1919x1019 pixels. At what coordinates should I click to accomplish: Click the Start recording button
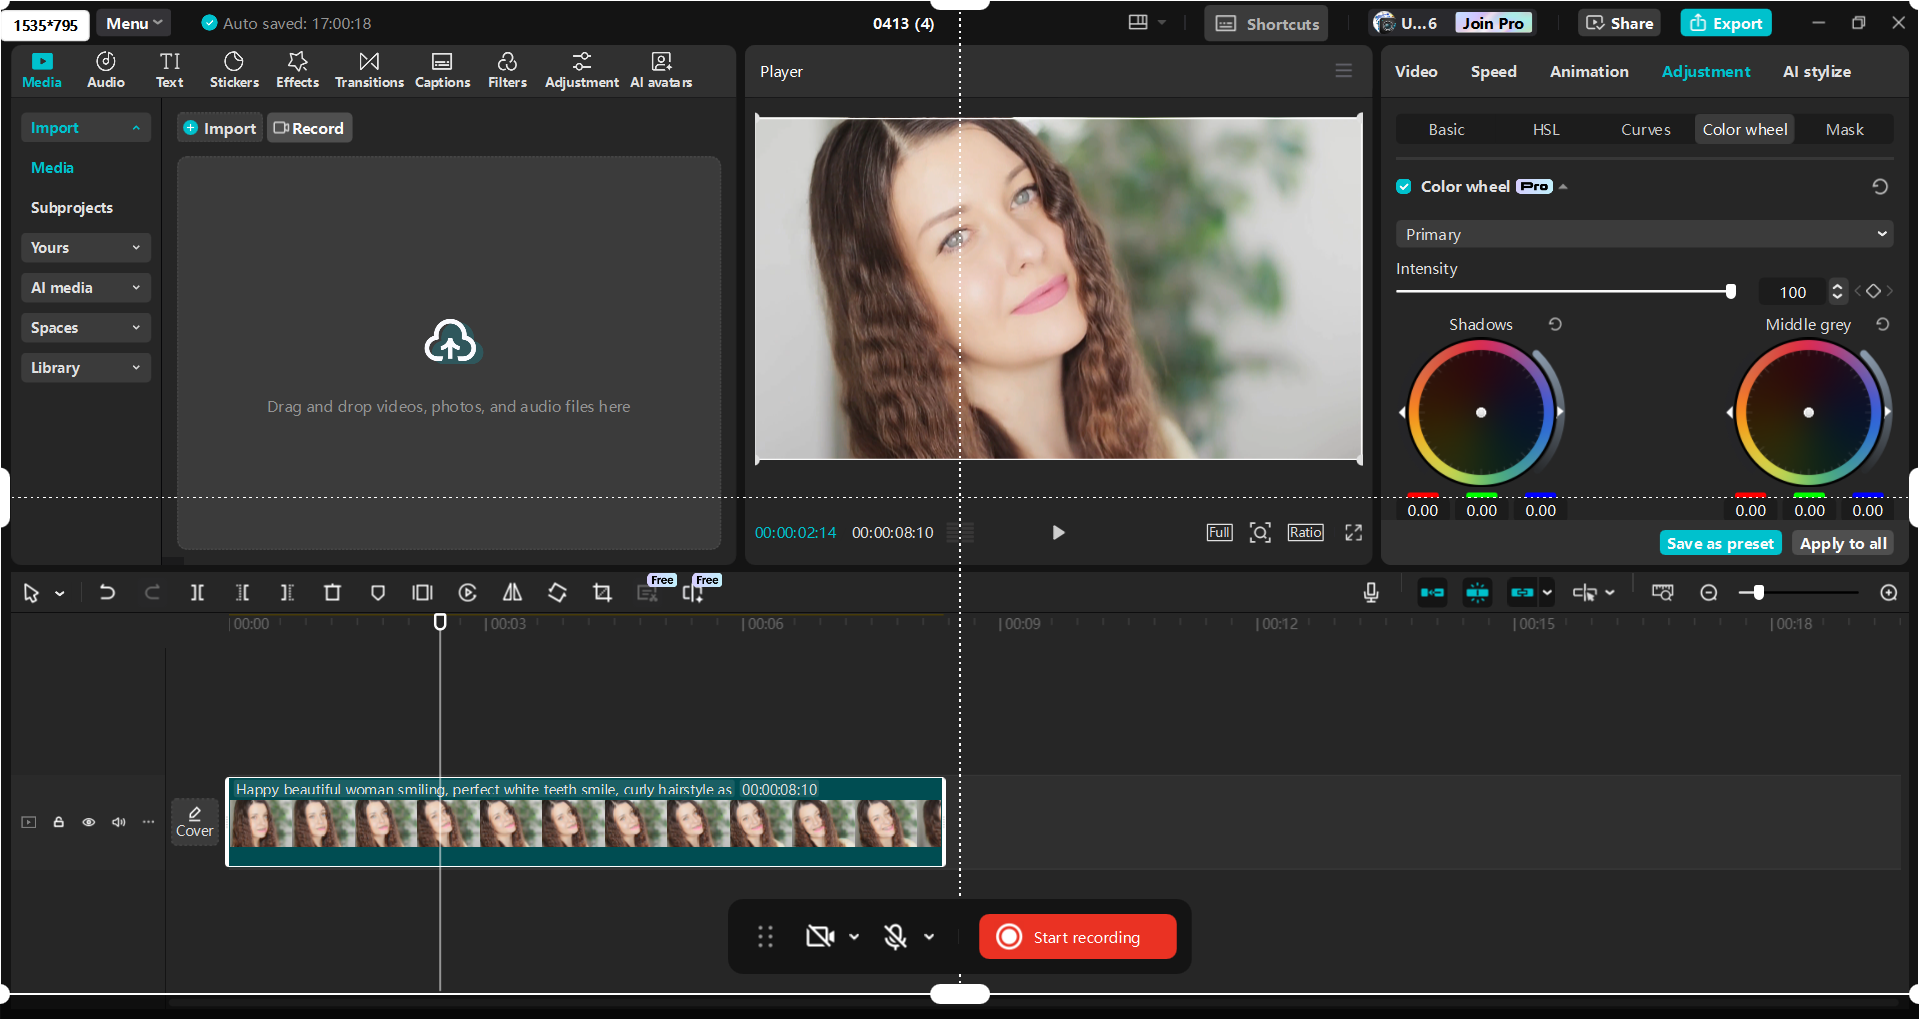coord(1077,936)
